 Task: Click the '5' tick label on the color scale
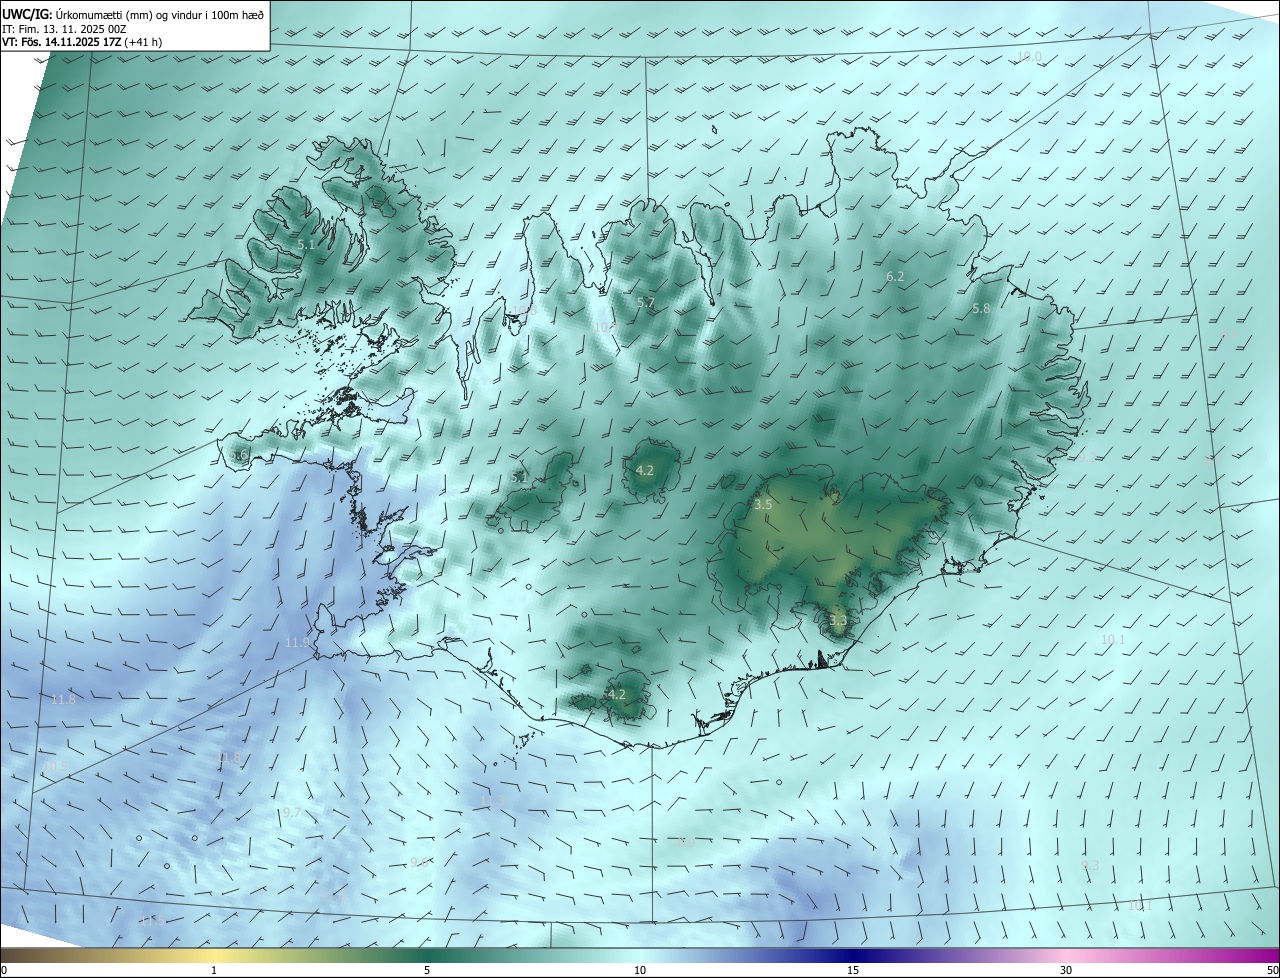427,970
